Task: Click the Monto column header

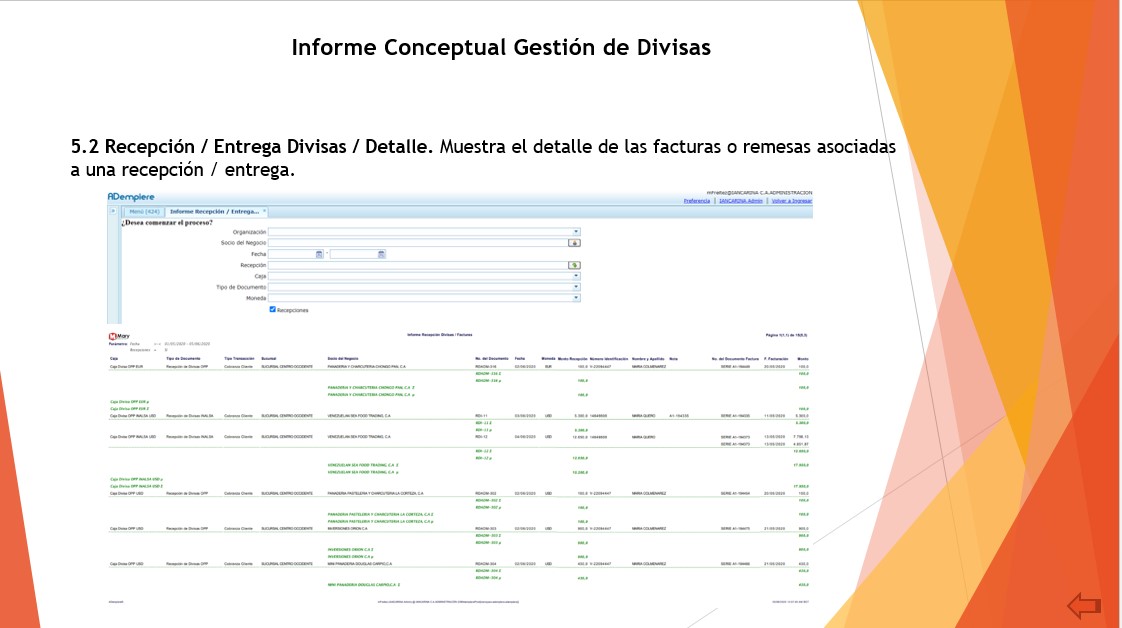Action: (803, 358)
